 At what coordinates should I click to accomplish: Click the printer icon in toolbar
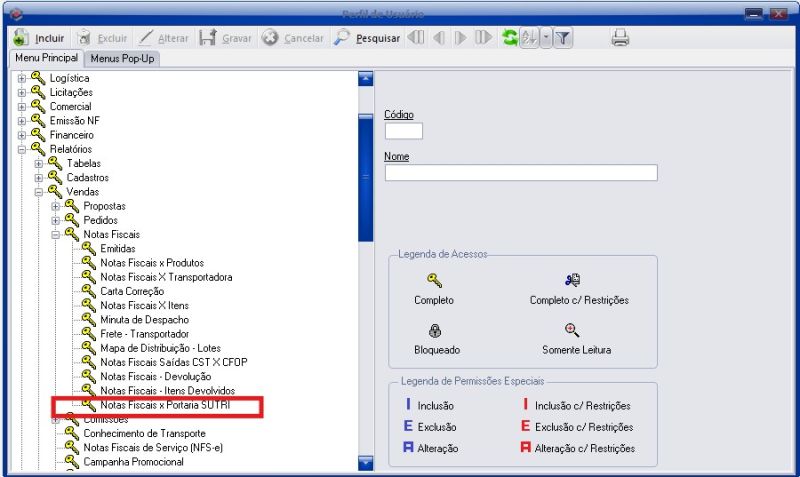(x=620, y=38)
